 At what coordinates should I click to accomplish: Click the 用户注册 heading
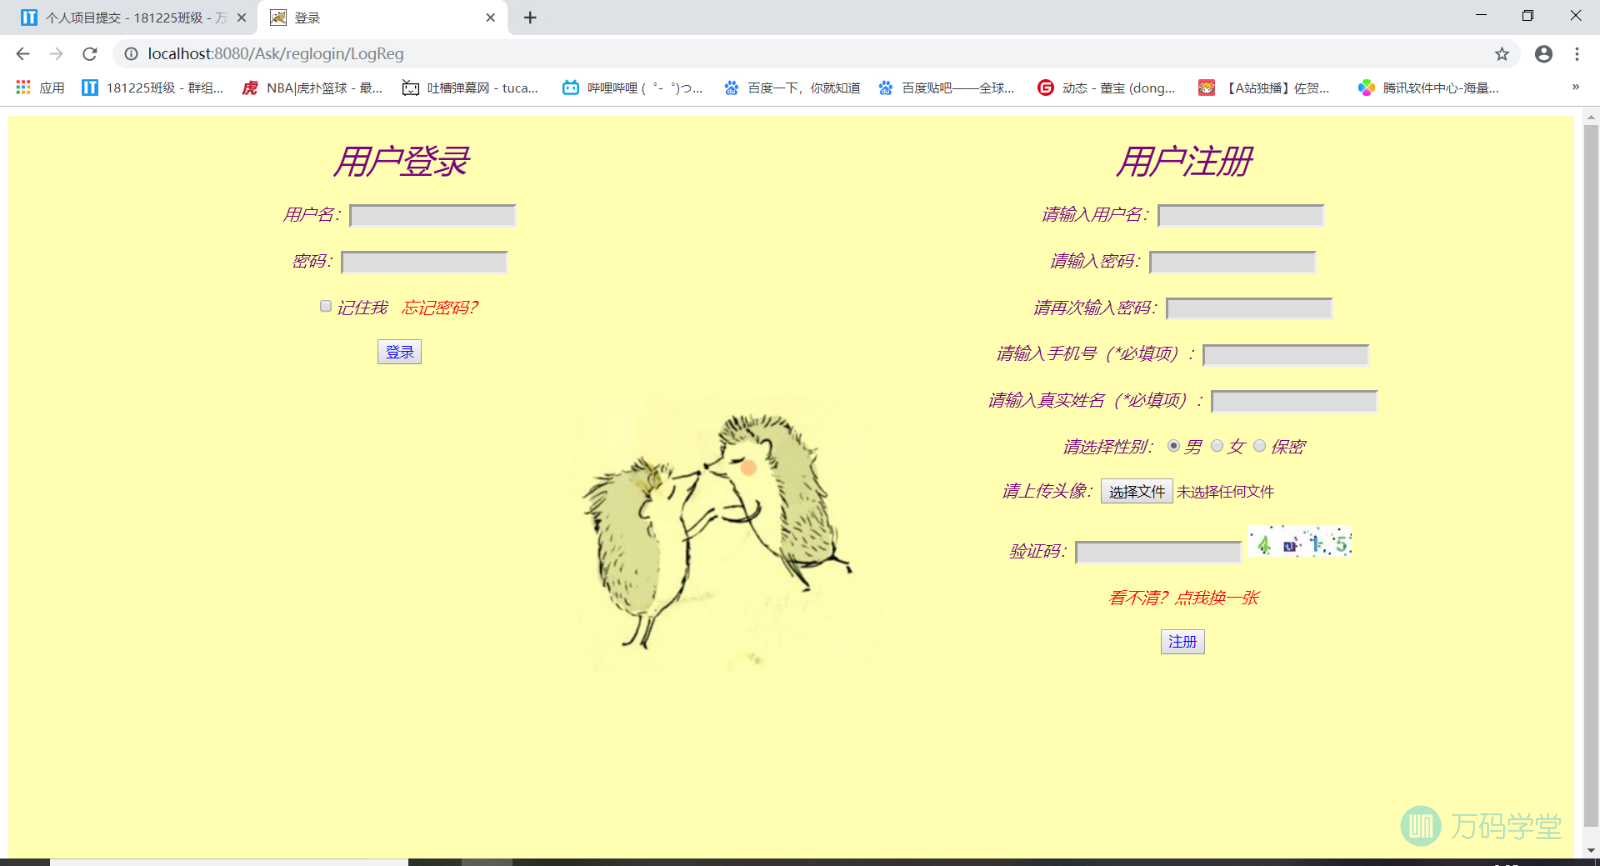coord(1184,161)
